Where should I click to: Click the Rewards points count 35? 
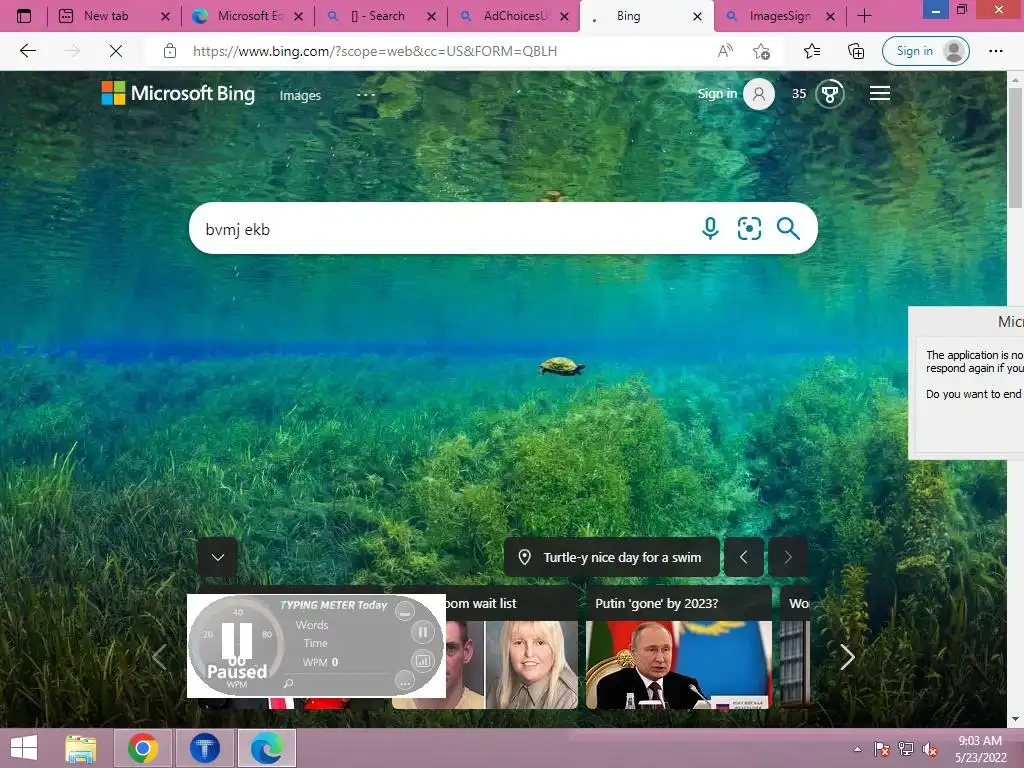click(x=799, y=94)
